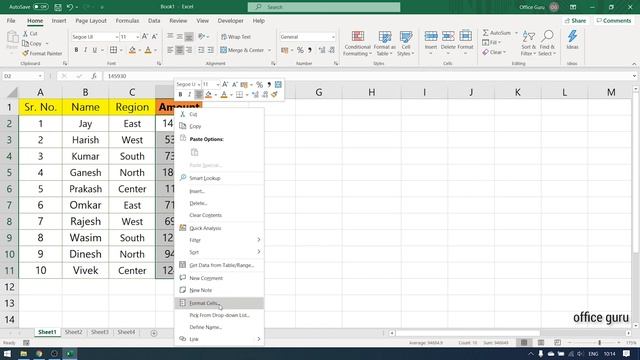
Task: Click the Comments button
Action: pyautogui.click(x=613, y=20)
